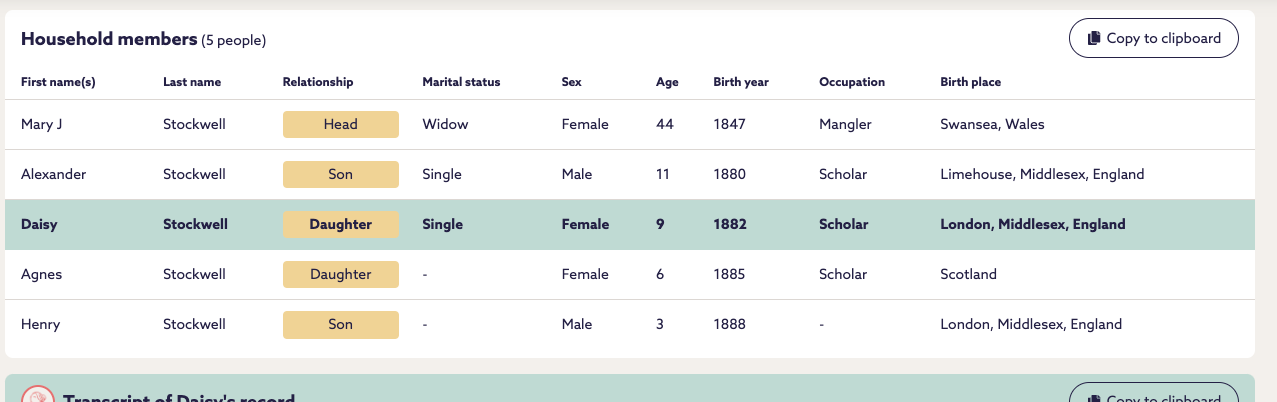
Task: Click Alexander's Son relationship badge
Action: click(340, 175)
